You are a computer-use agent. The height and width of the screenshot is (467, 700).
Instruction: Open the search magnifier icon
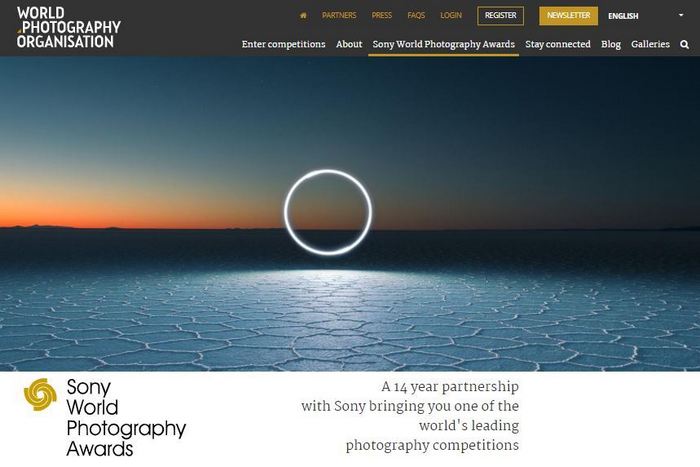tap(684, 44)
